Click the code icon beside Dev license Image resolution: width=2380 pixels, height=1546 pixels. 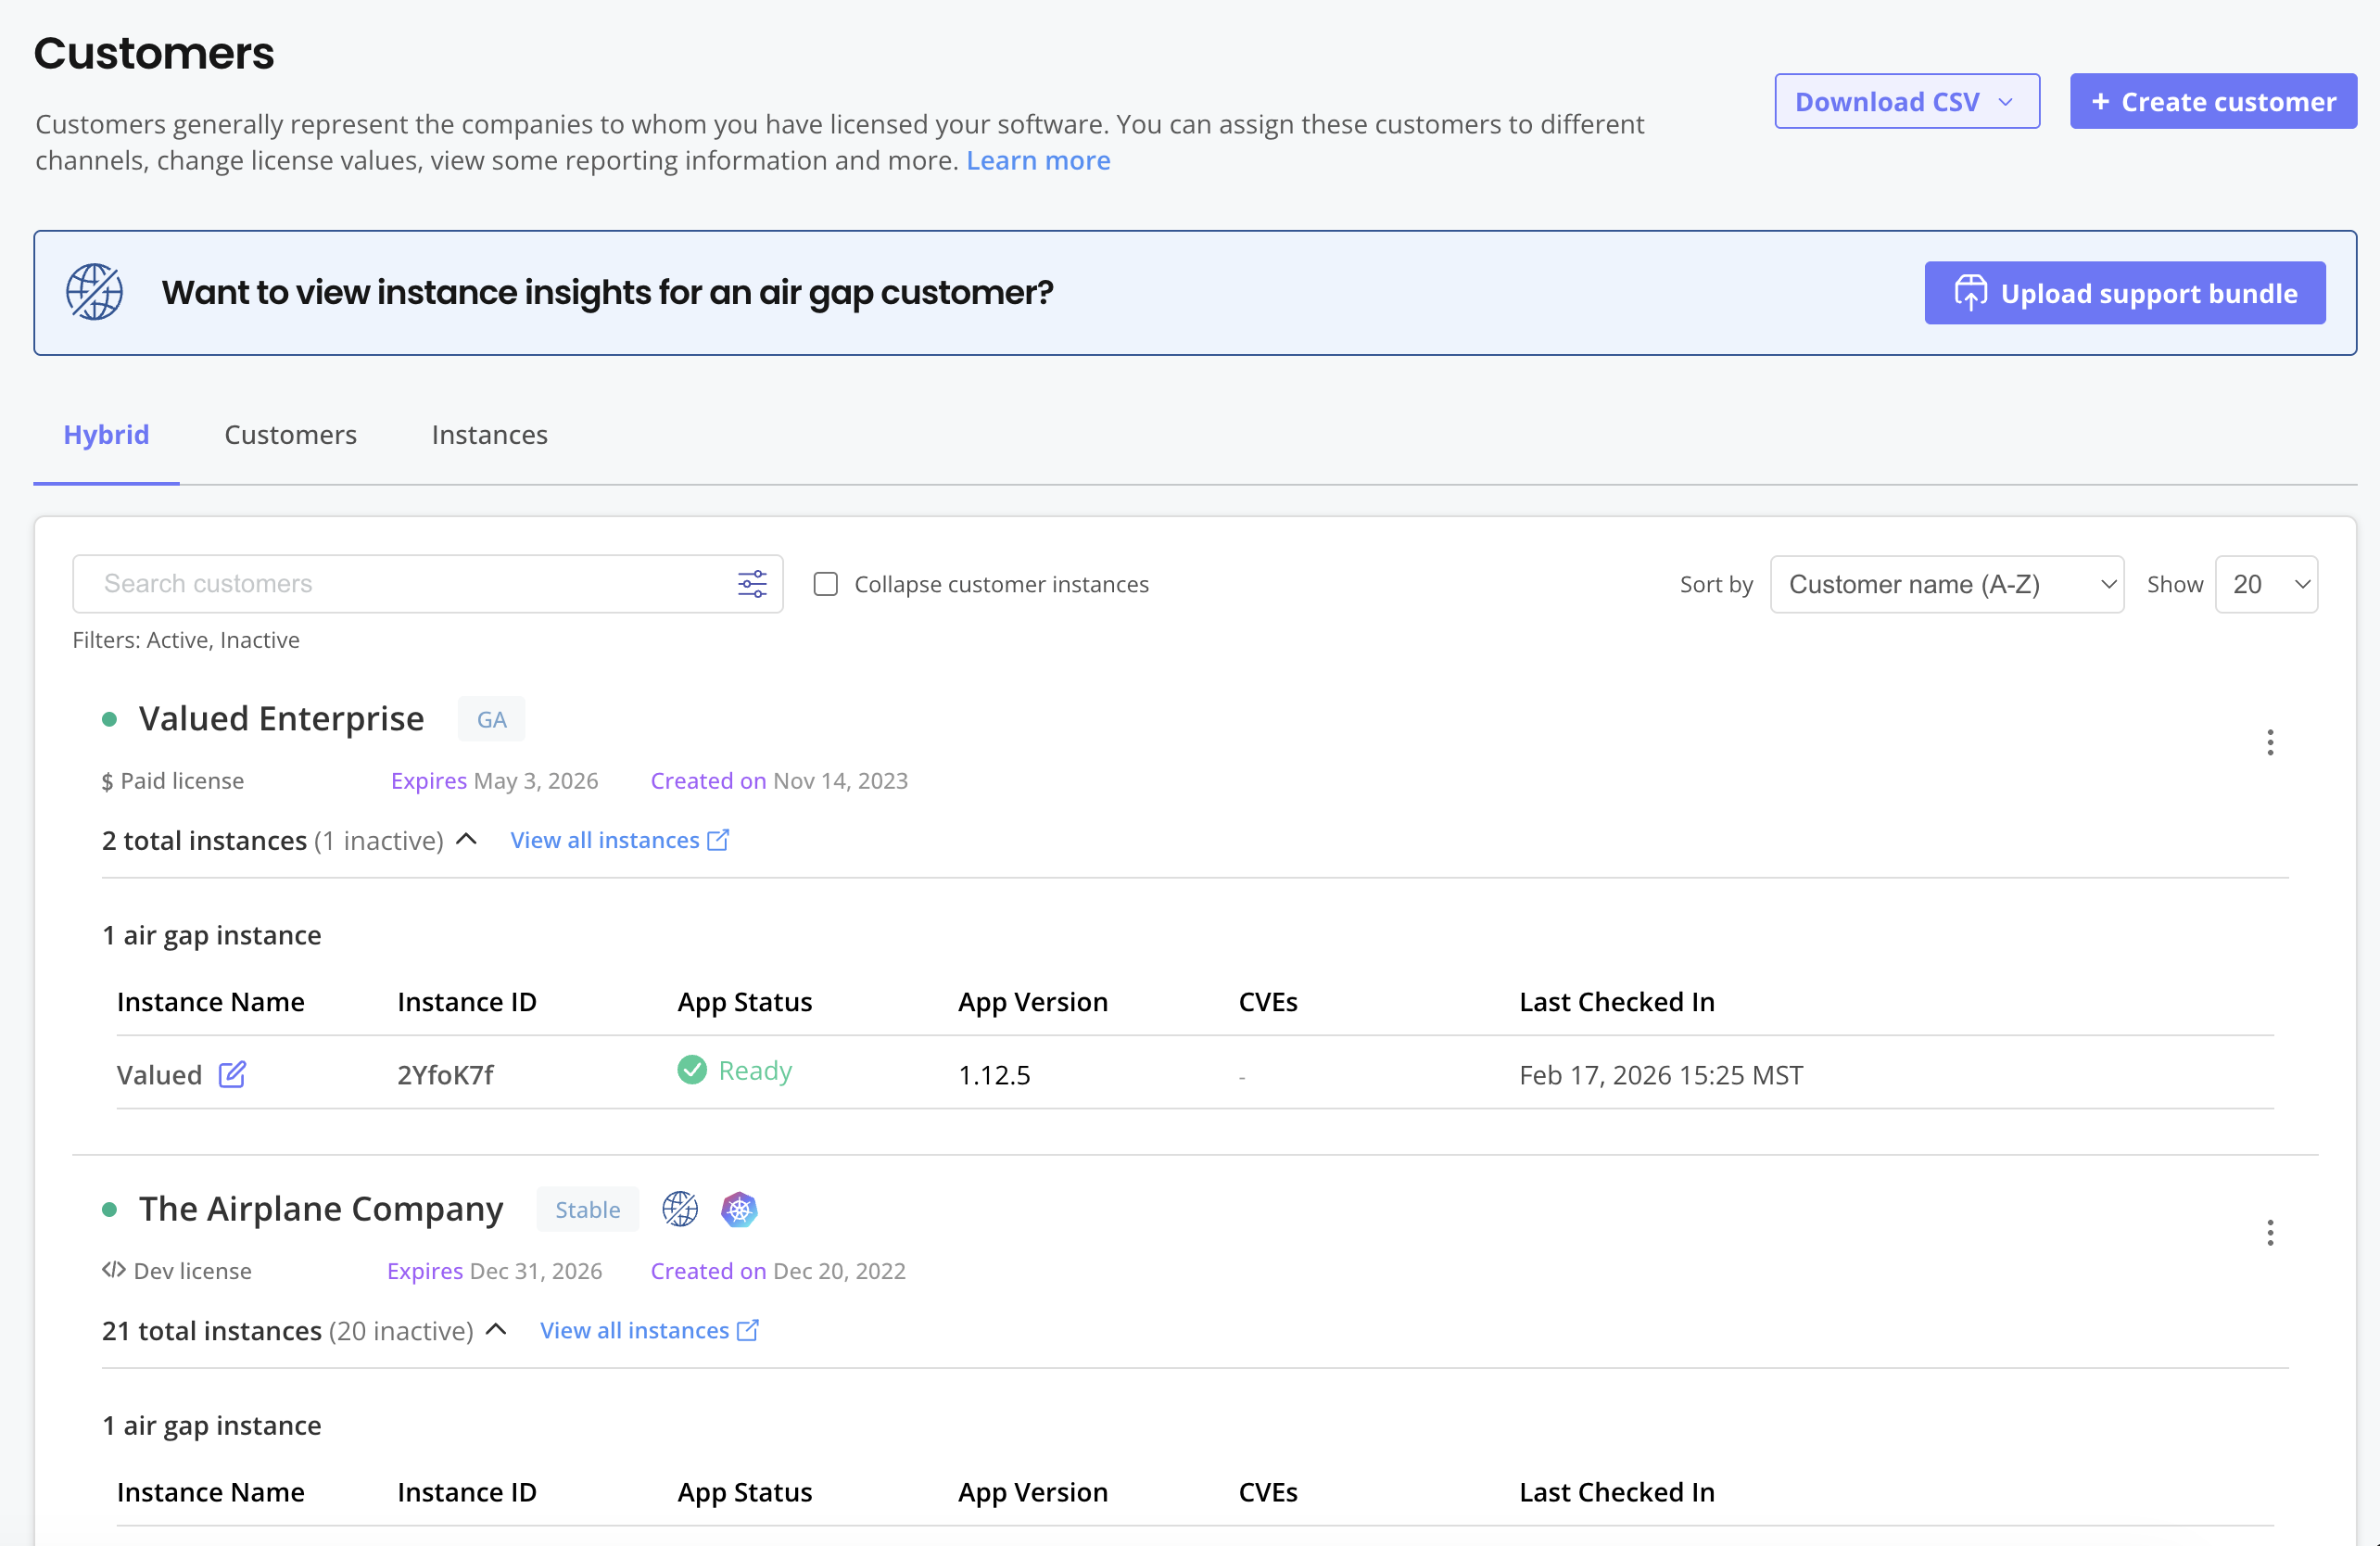click(112, 1270)
